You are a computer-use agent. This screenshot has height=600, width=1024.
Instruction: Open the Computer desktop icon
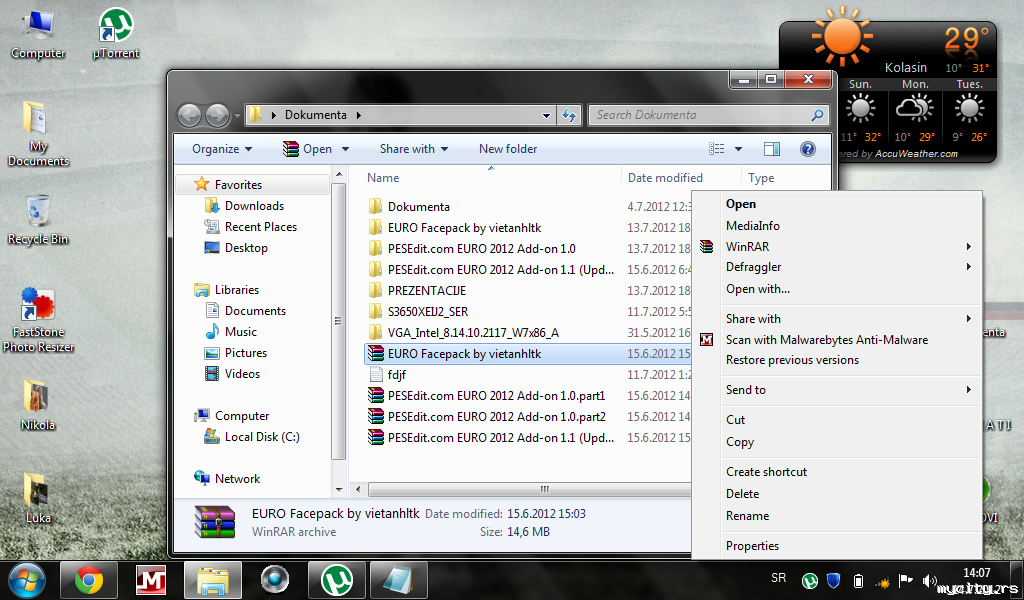tap(37, 34)
